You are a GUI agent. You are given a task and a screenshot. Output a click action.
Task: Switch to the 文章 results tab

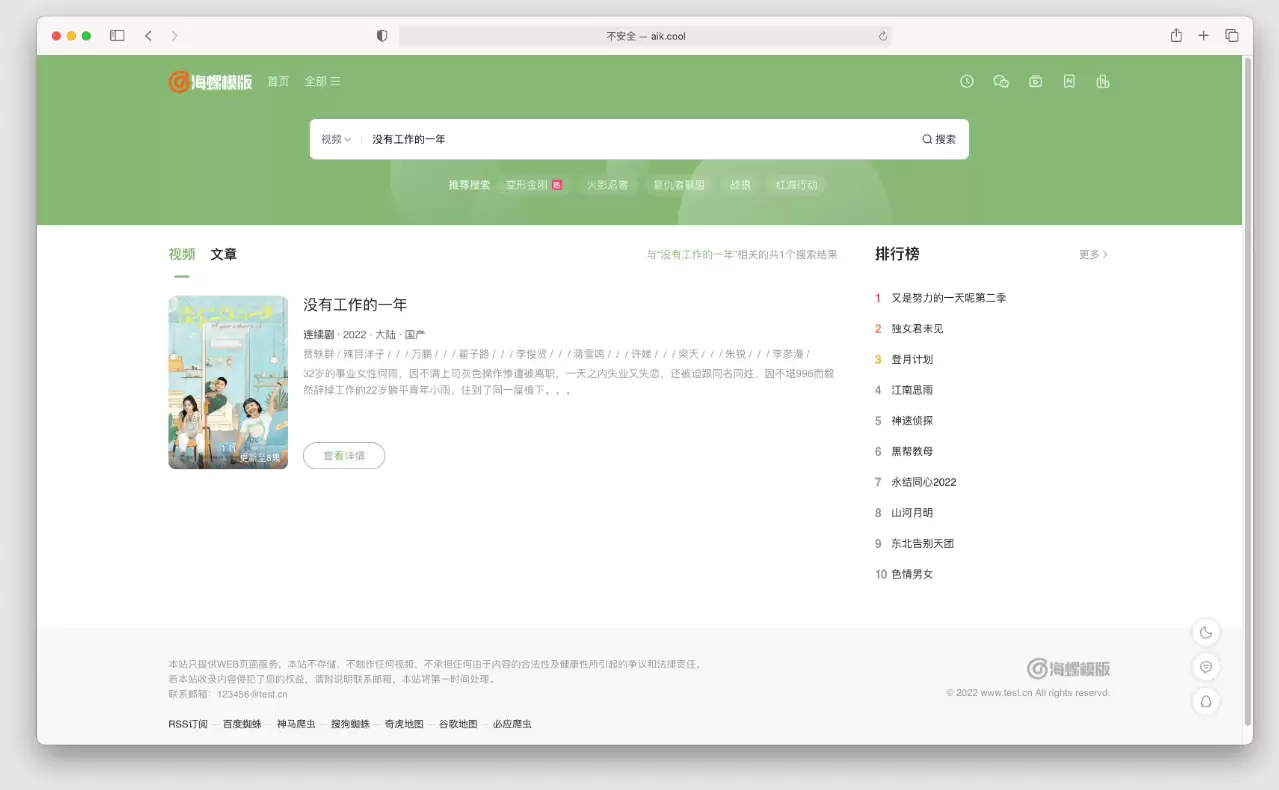(x=224, y=255)
